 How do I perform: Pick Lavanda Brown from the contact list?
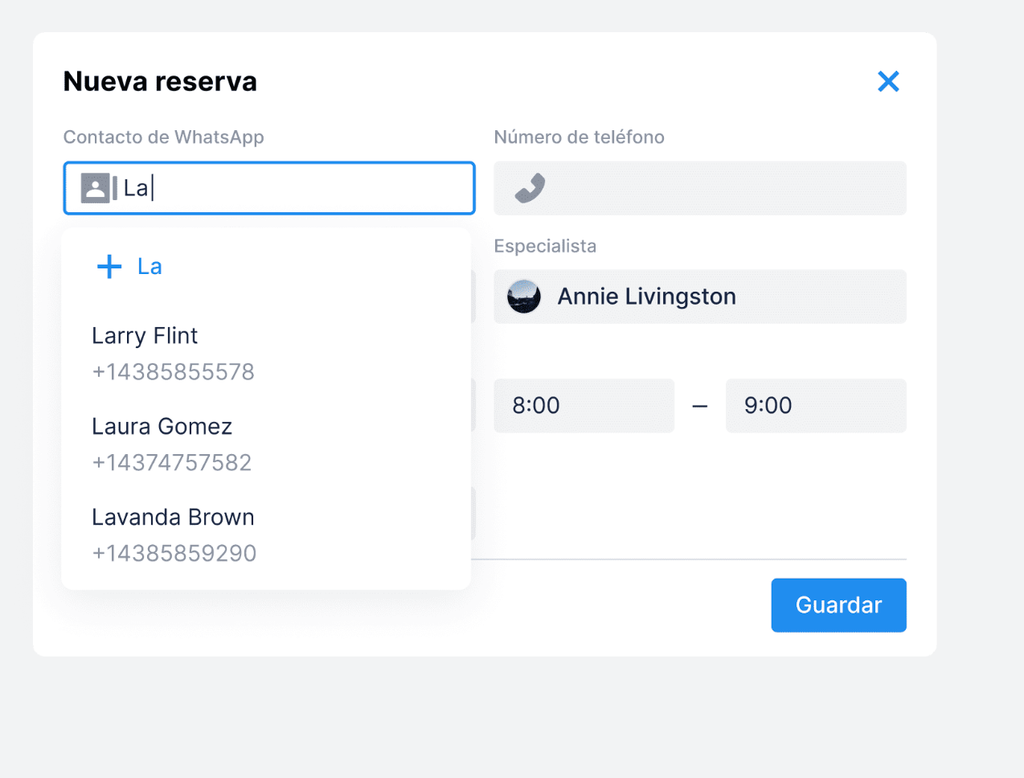pyautogui.click(x=173, y=518)
